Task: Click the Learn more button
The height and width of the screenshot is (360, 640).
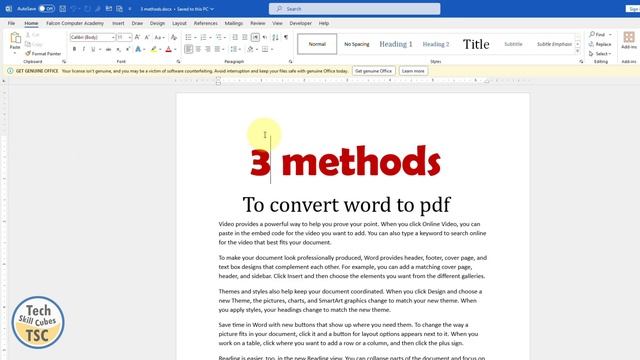Action: 413,71
